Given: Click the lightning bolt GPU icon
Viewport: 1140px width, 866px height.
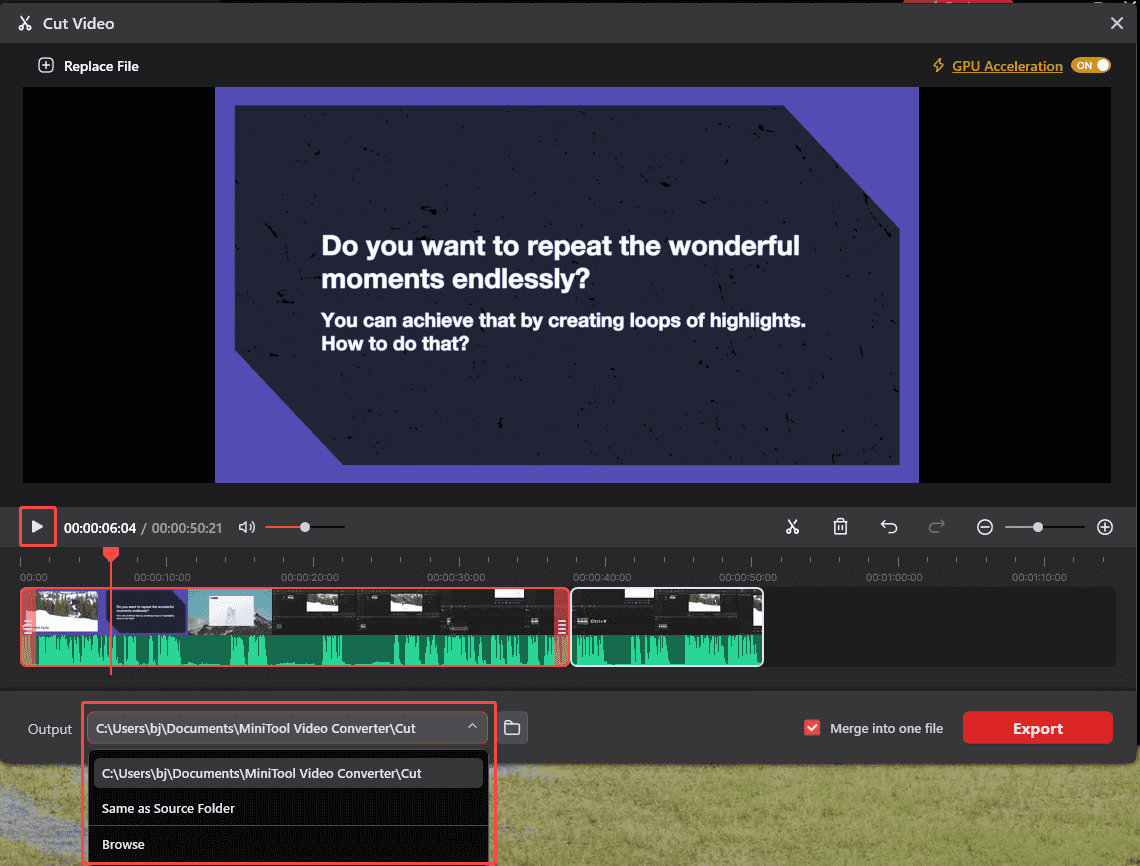Looking at the screenshot, I should (939, 65).
